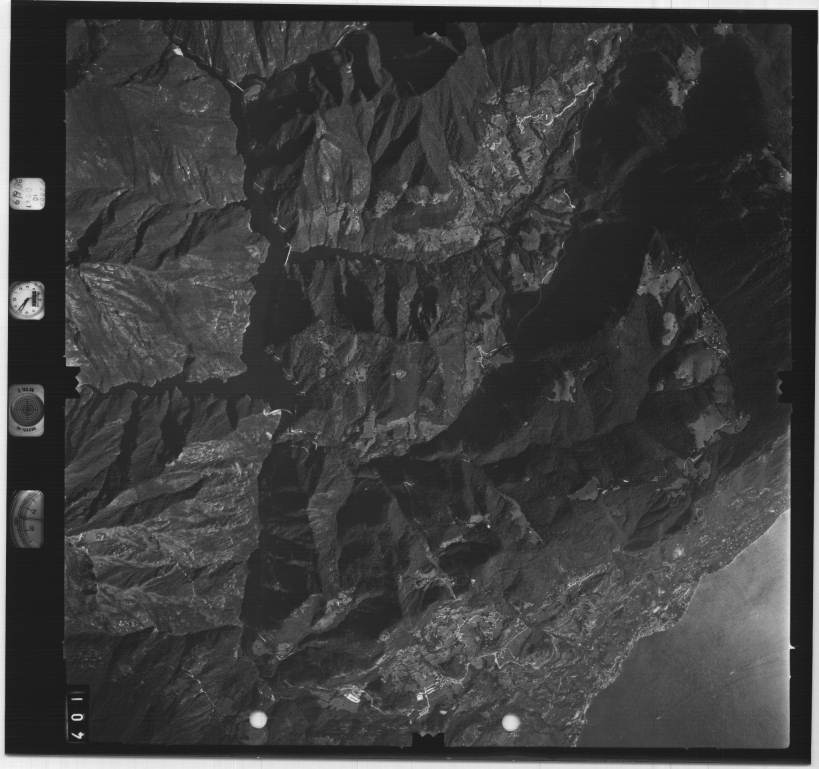
Task: Click the bottom center fiducial notch
Action: [x=428, y=741]
